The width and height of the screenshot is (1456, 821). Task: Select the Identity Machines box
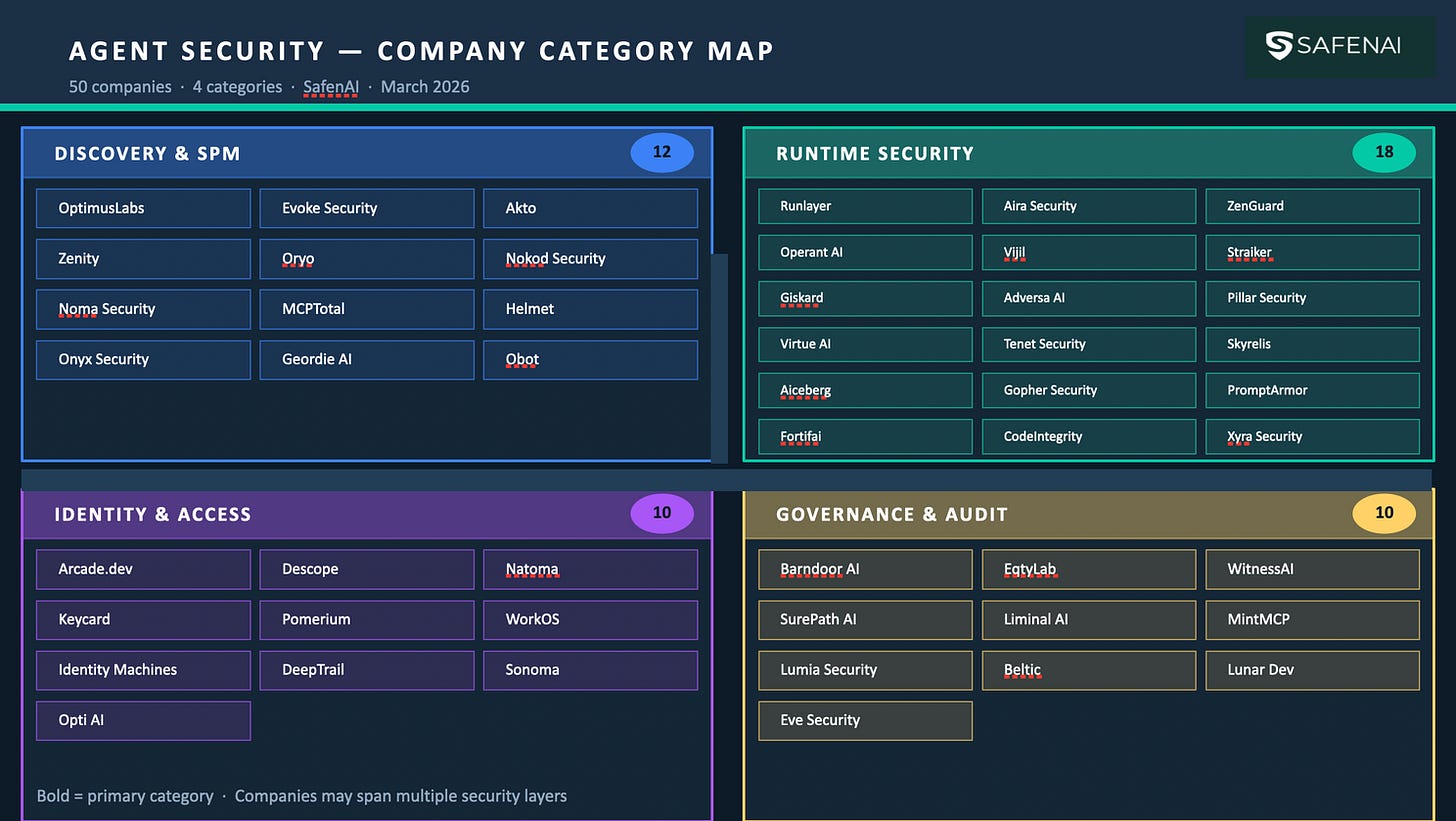point(143,670)
